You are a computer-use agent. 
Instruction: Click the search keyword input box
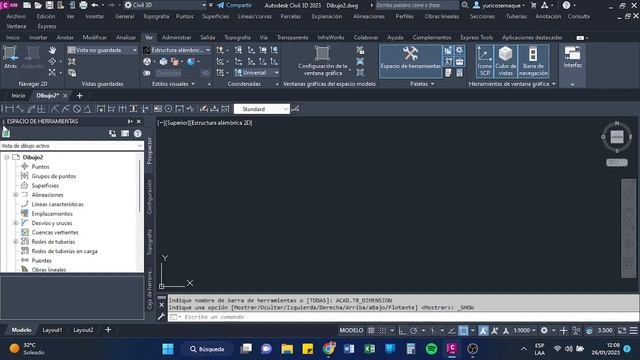[x=416, y=5]
